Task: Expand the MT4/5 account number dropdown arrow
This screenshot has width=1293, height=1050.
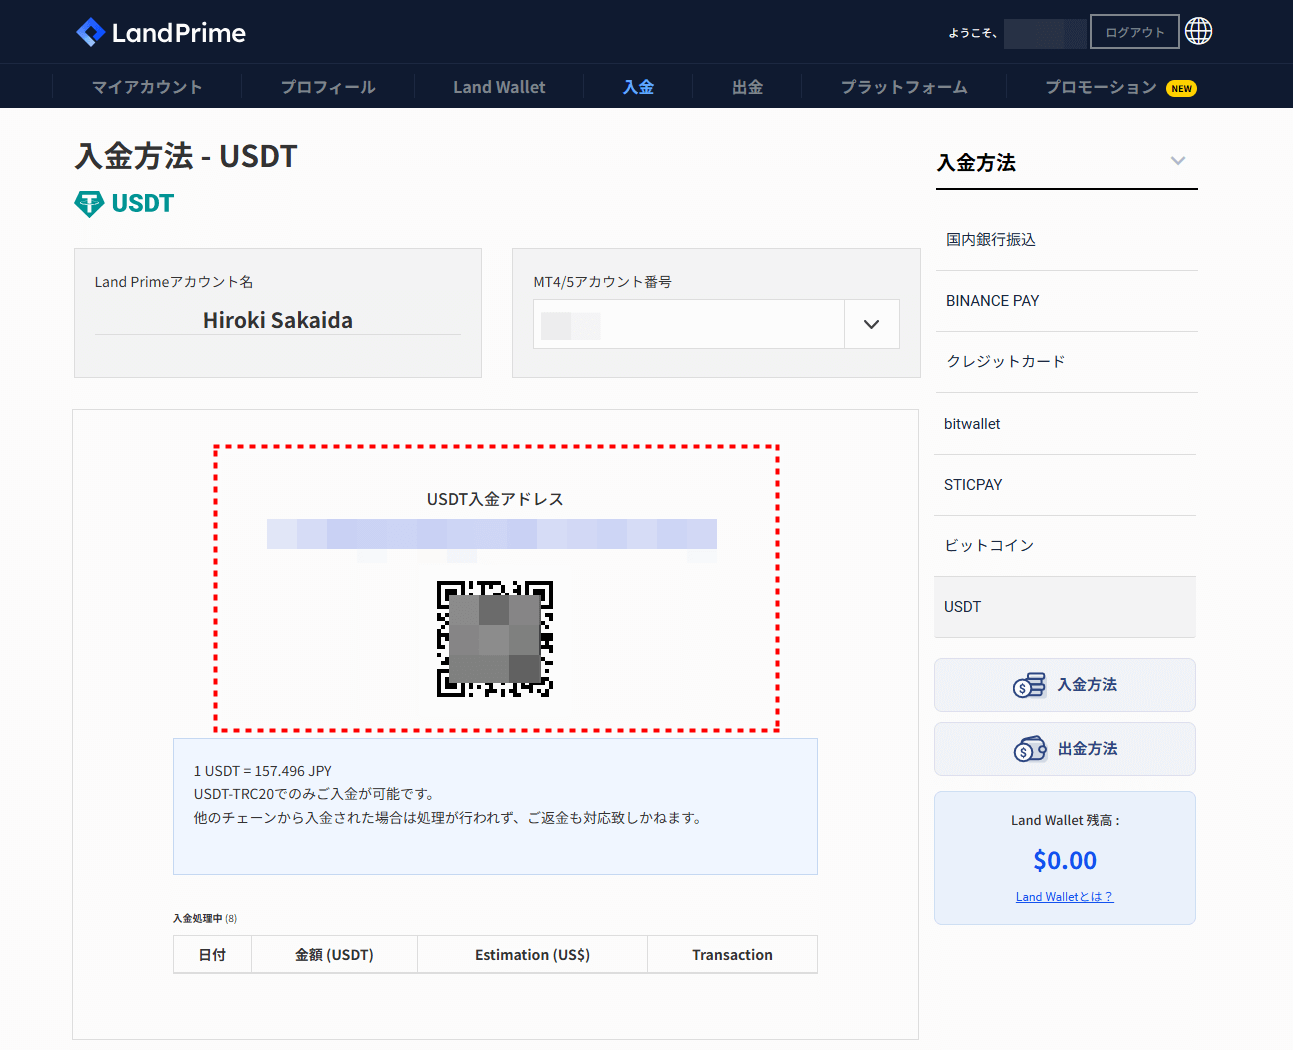Action: coord(871,324)
